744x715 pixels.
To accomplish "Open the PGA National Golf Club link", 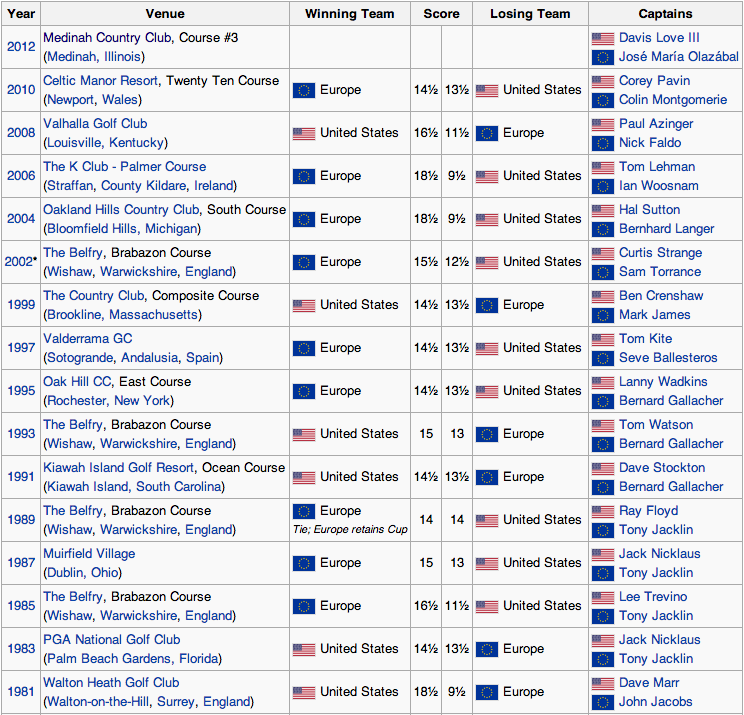I will 112,640.
